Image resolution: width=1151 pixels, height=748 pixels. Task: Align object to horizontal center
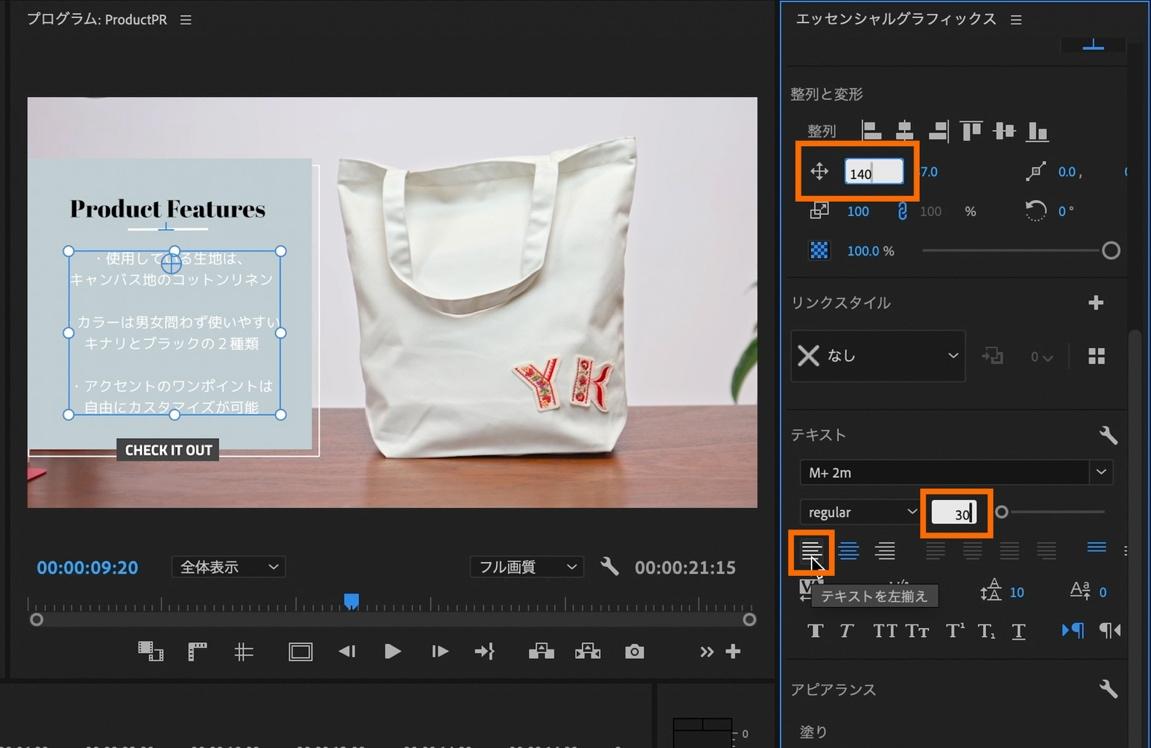(904, 131)
